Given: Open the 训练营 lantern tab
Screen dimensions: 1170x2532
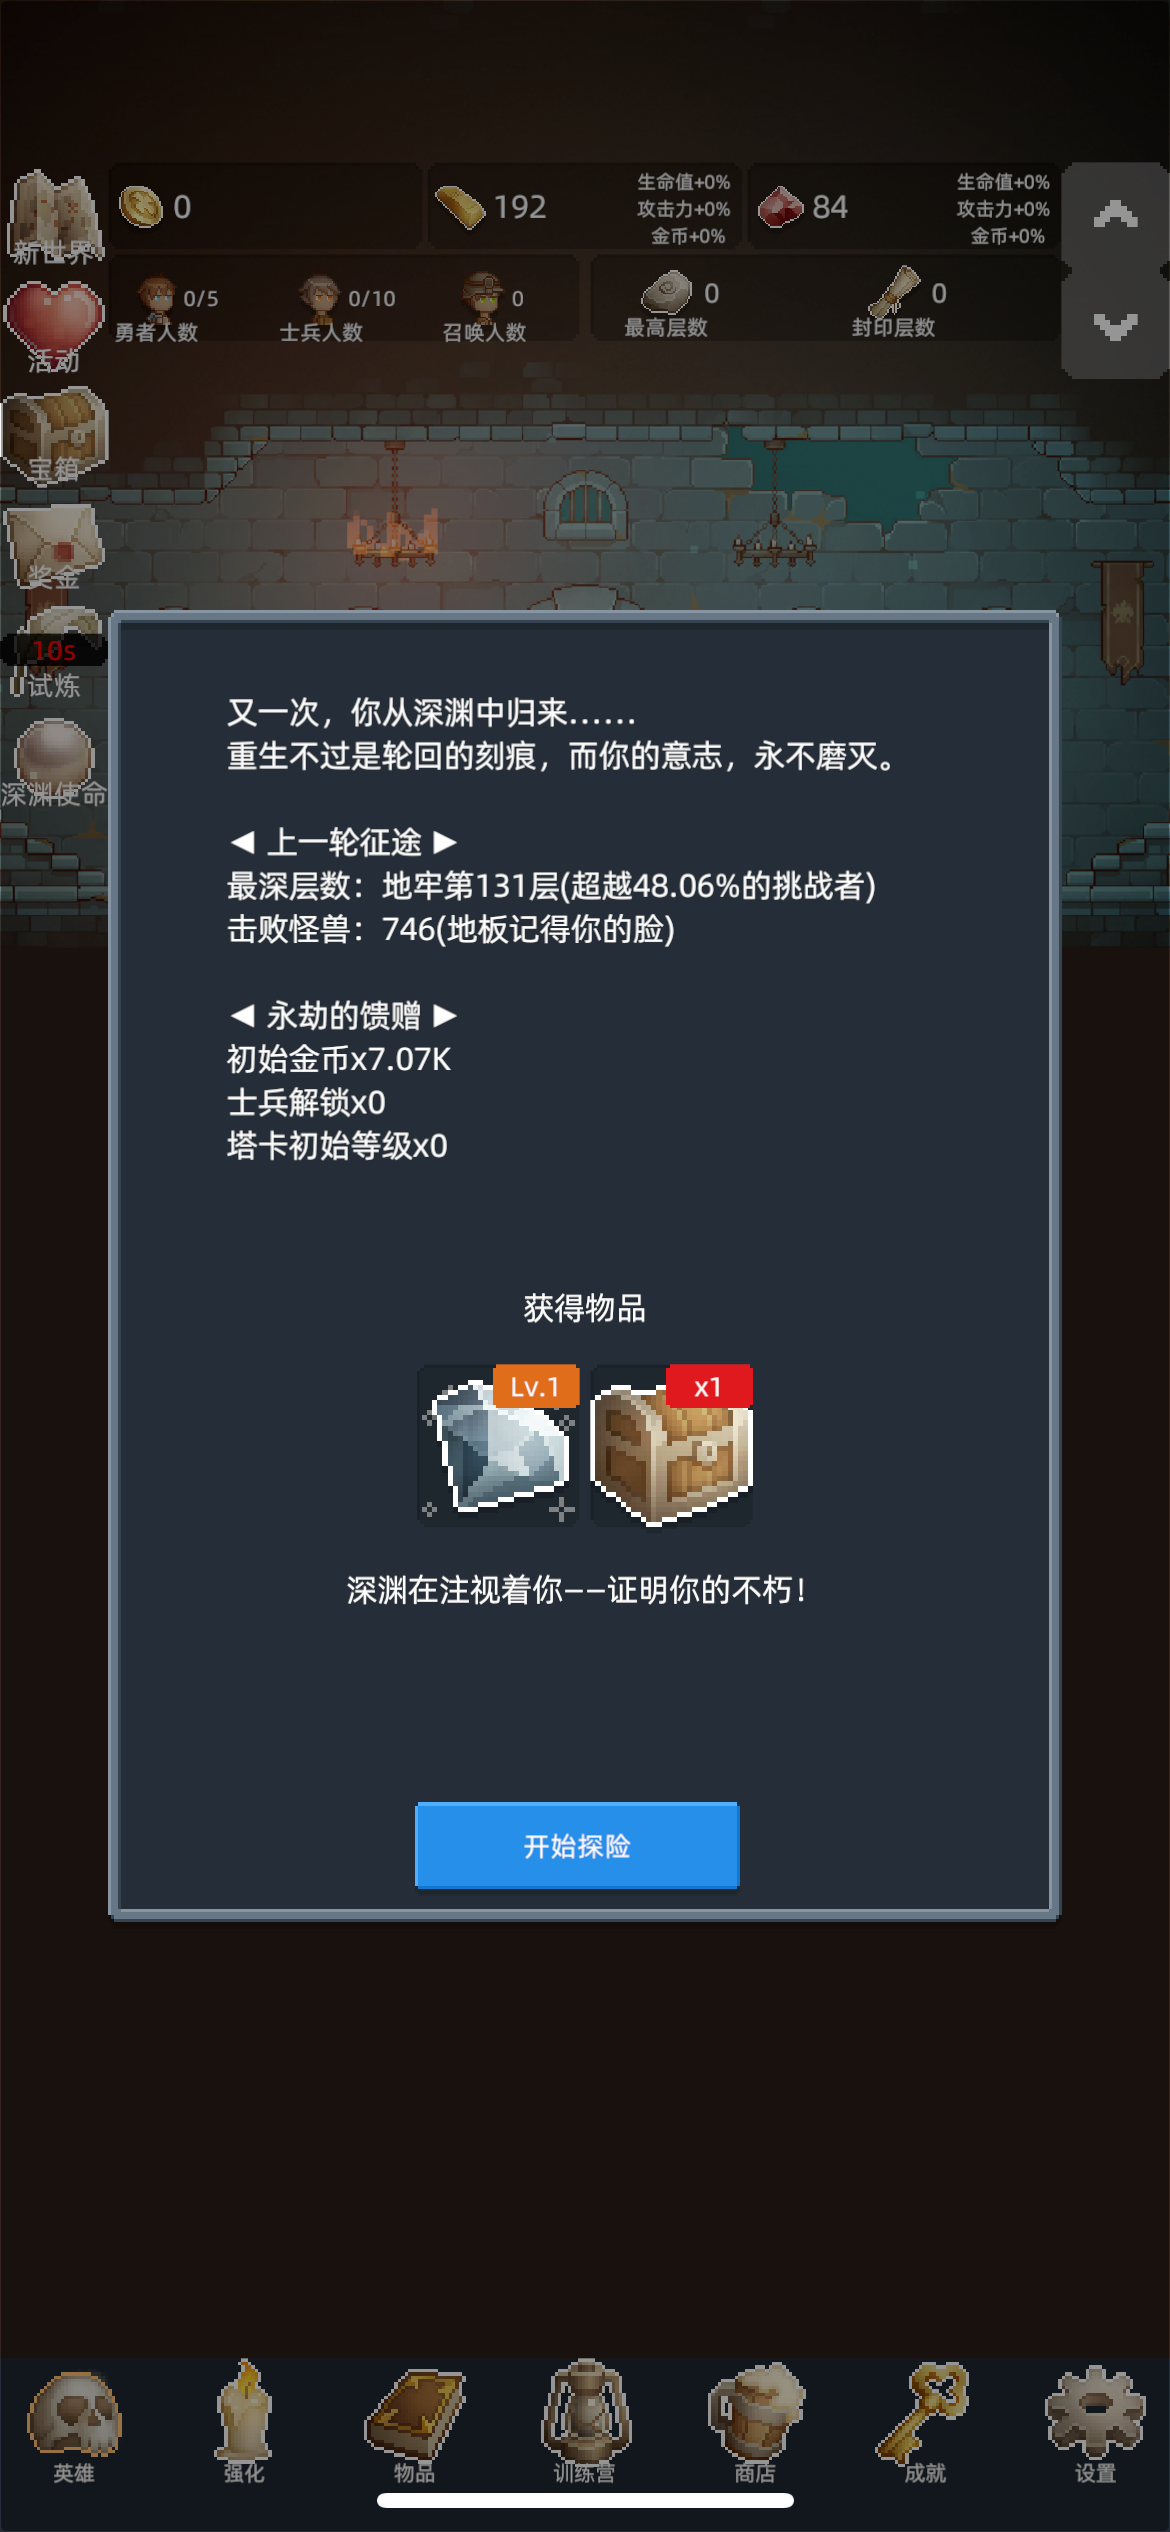Looking at the screenshot, I should click(x=585, y=2423).
